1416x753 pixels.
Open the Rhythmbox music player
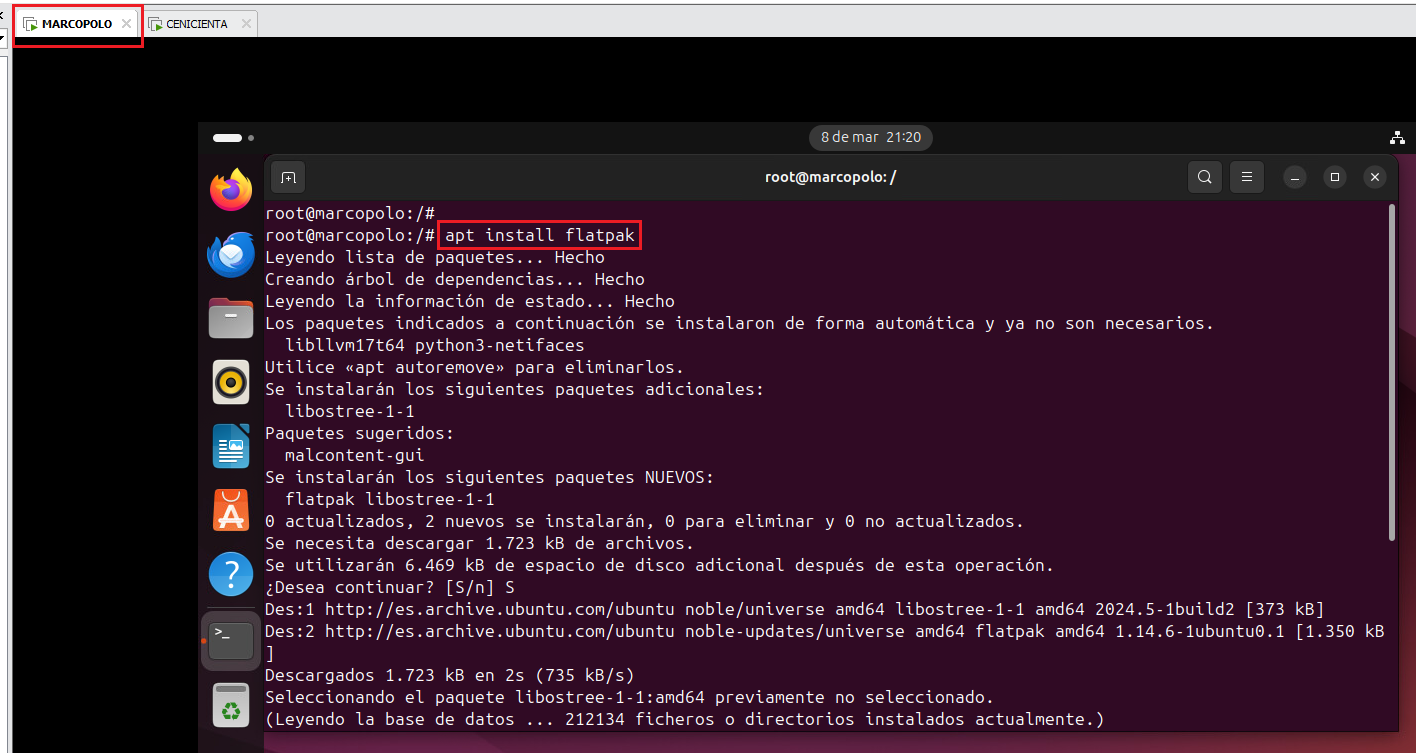(231, 382)
